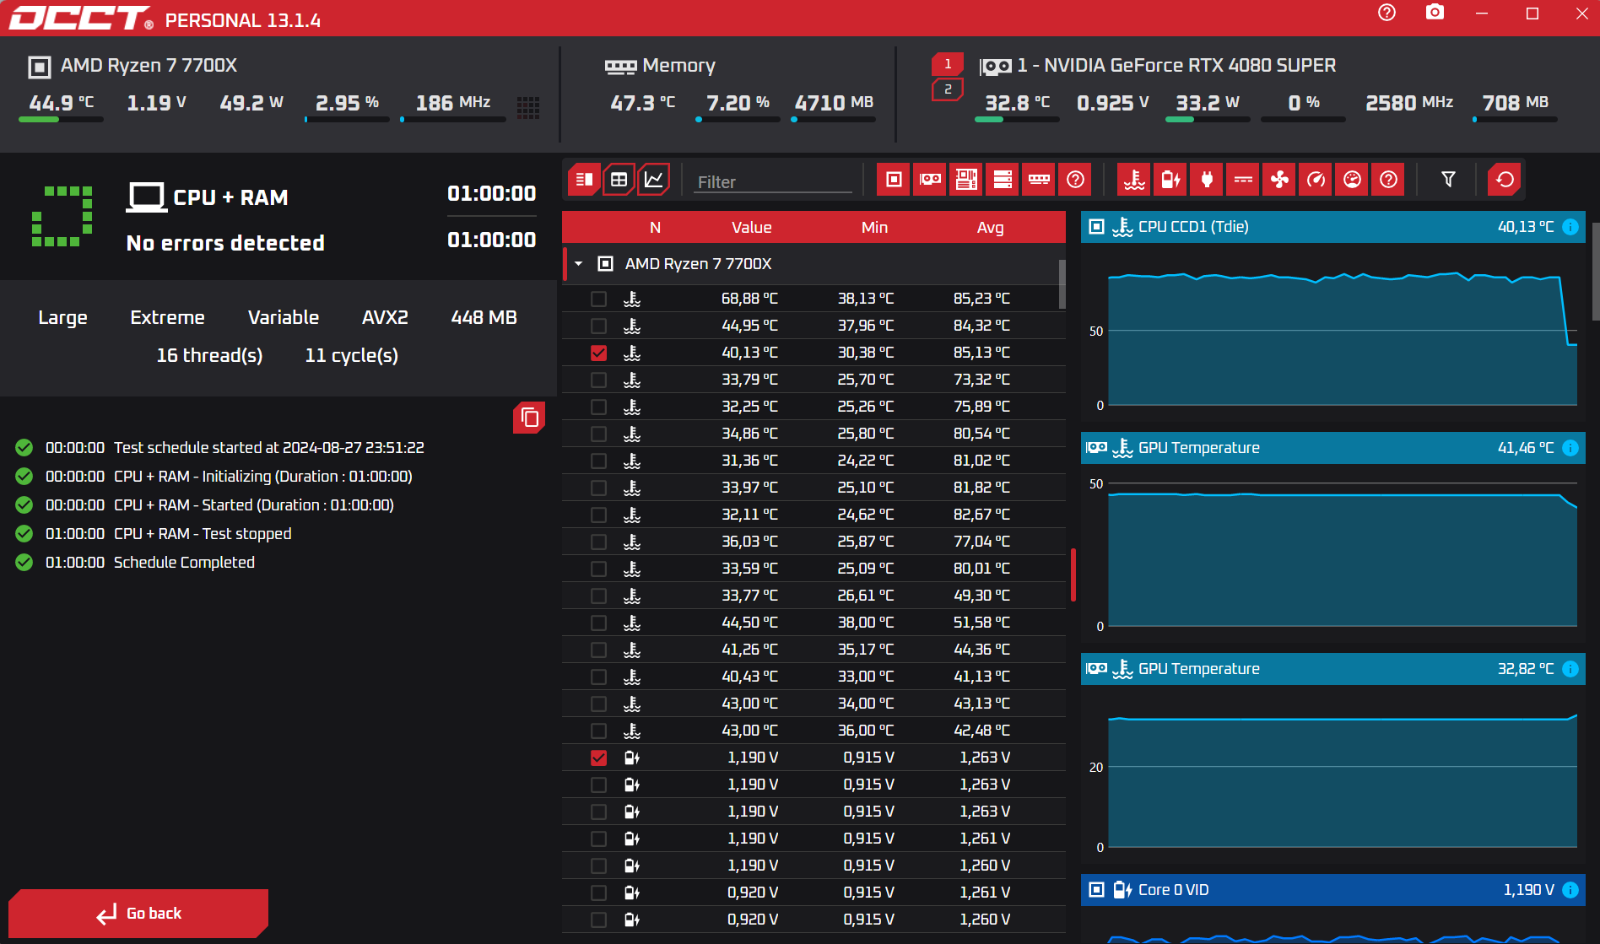Select the 'Schedule Completed' log entry
Image resolution: width=1600 pixels, height=944 pixels.
184,563
